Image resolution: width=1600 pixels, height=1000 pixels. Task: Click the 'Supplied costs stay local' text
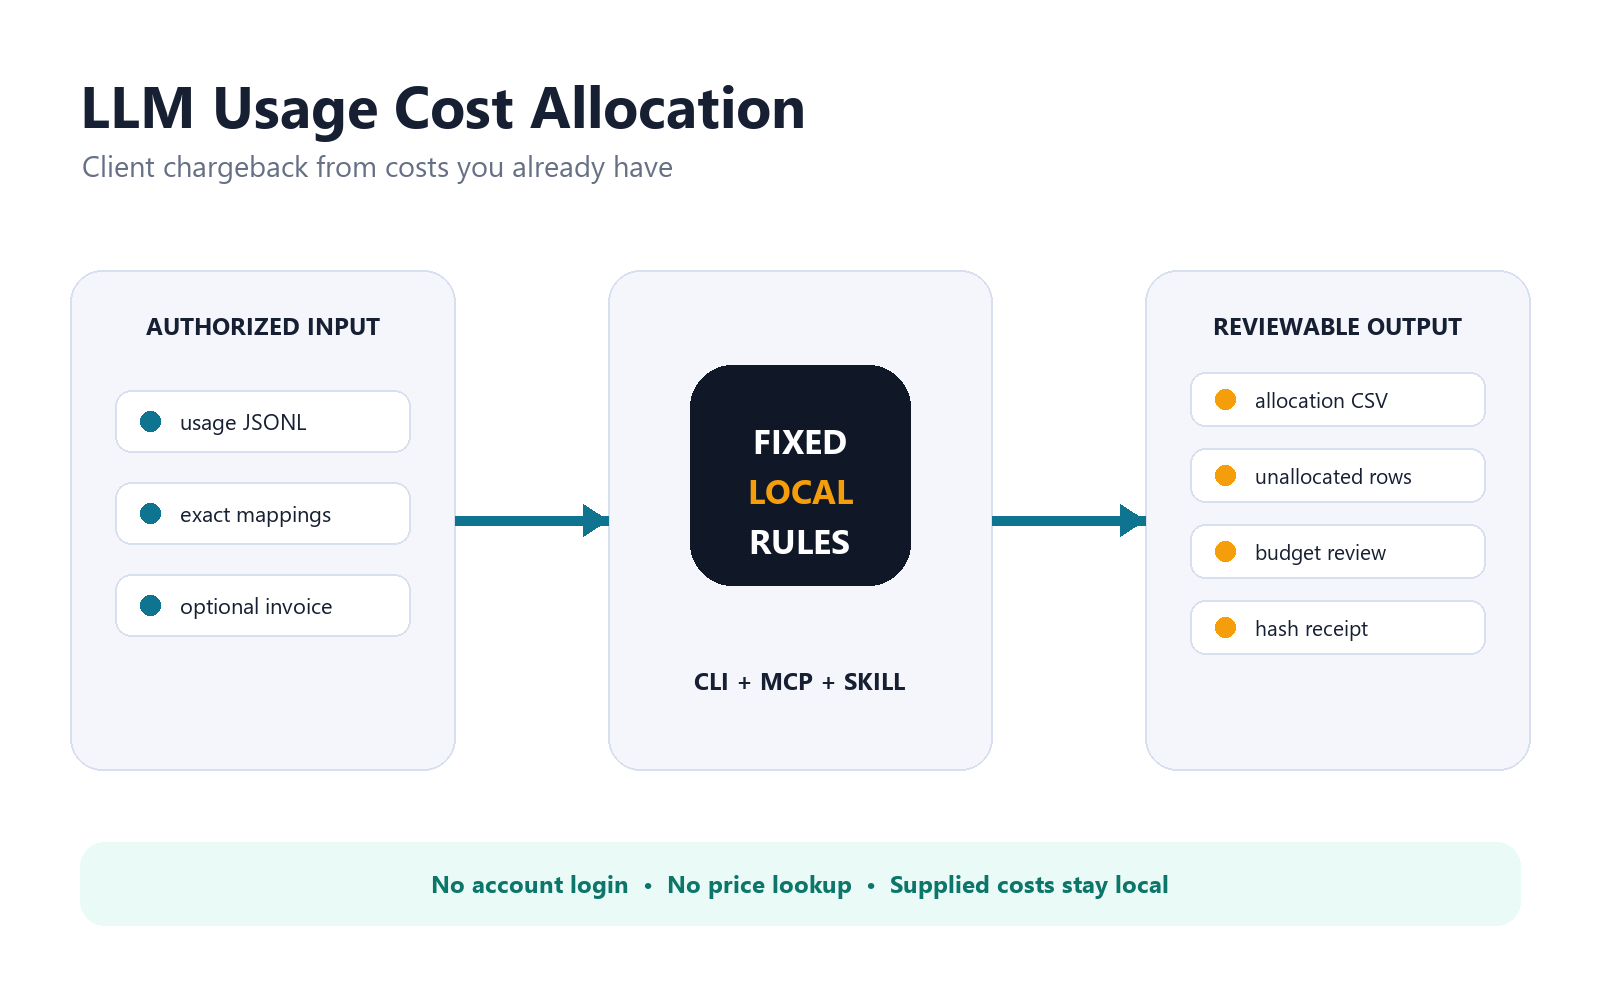[1029, 885]
